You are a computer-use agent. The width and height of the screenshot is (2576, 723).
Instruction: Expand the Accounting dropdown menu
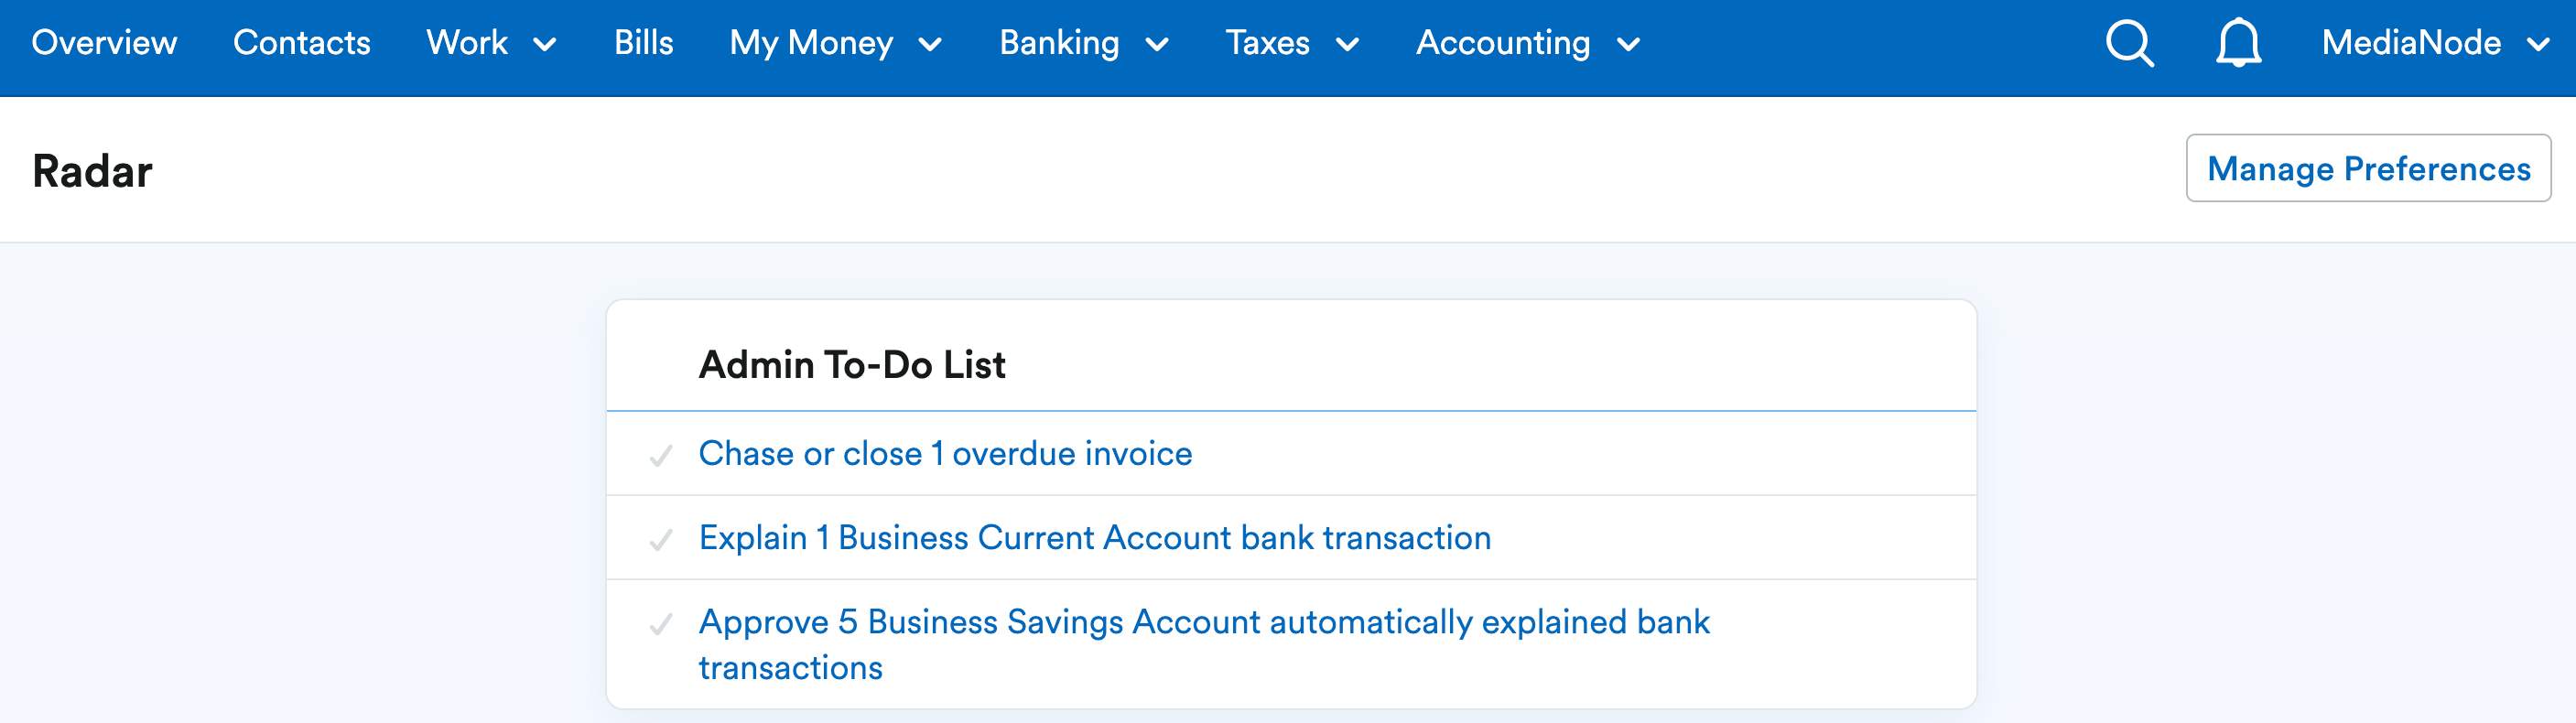1528,43
